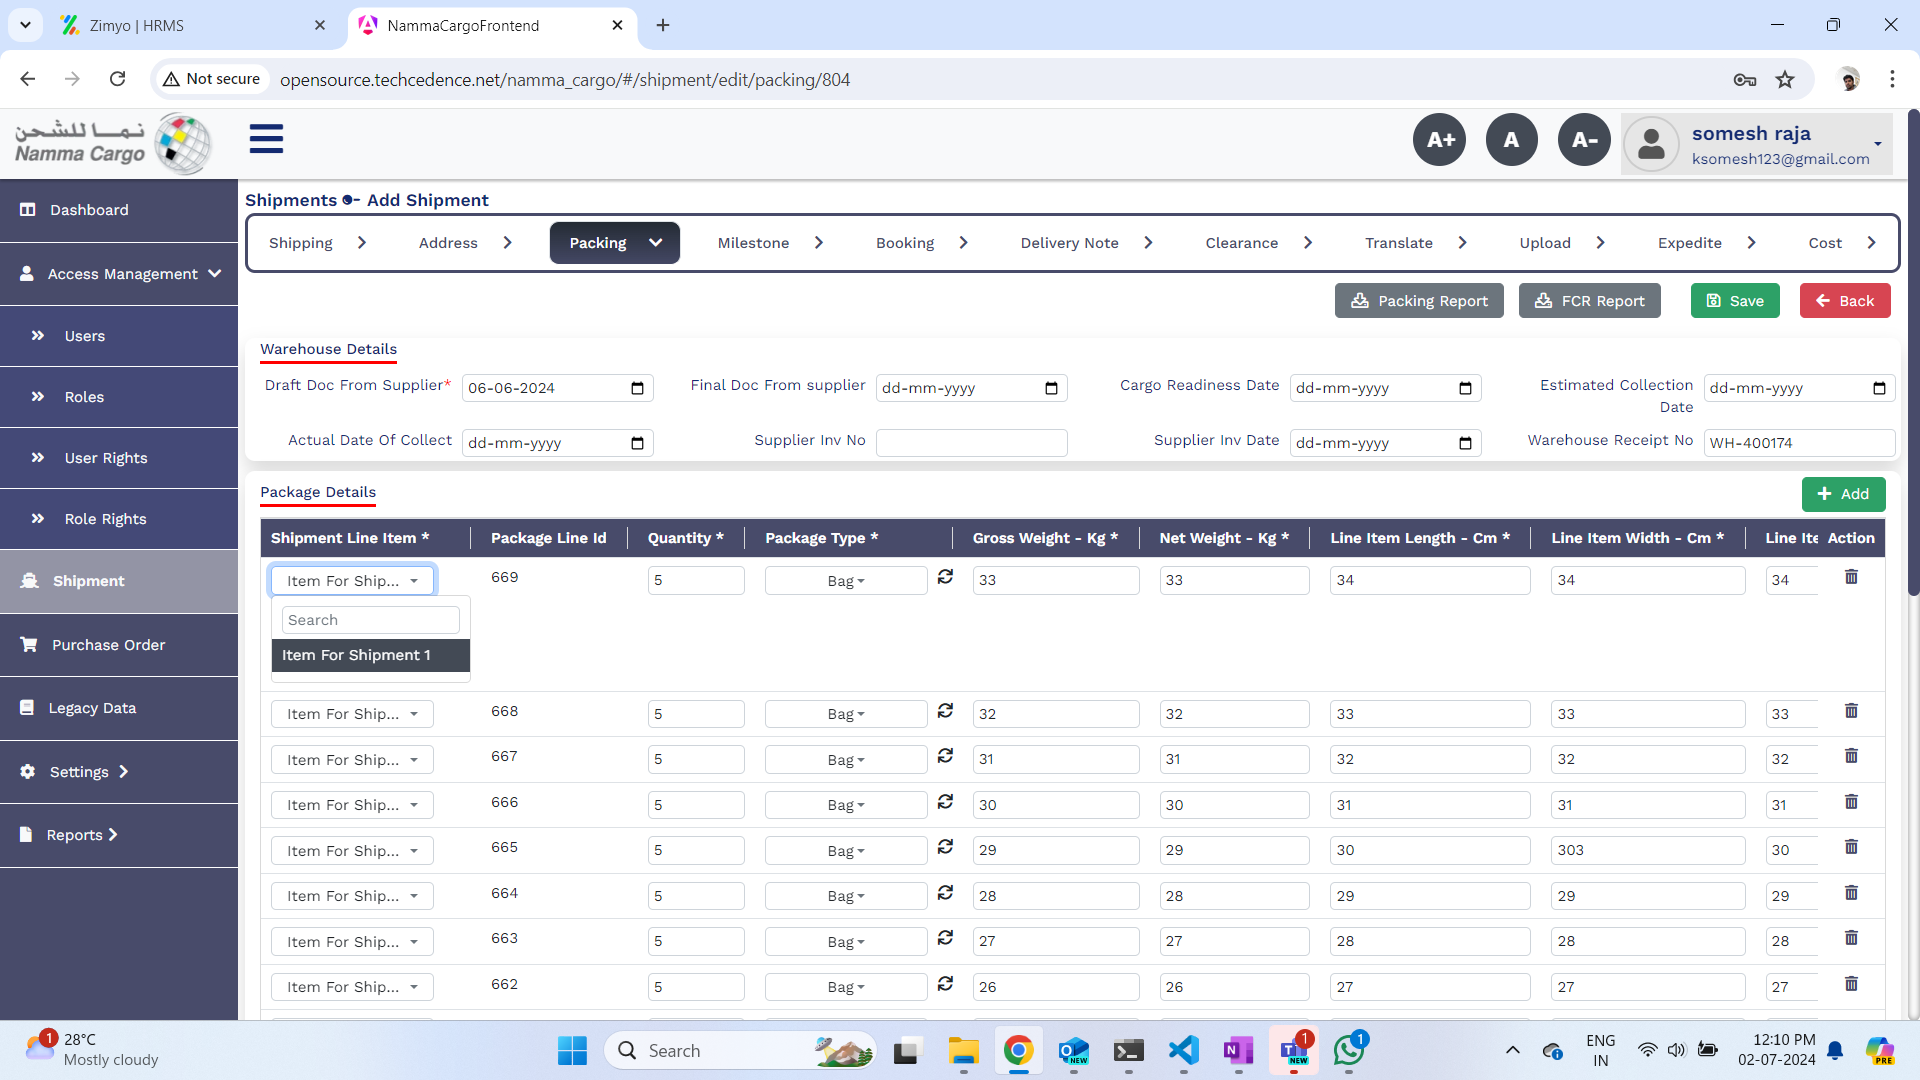Open Visual Studio Code from taskbar
The width and height of the screenshot is (1920, 1080).
(x=1183, y=1050)
